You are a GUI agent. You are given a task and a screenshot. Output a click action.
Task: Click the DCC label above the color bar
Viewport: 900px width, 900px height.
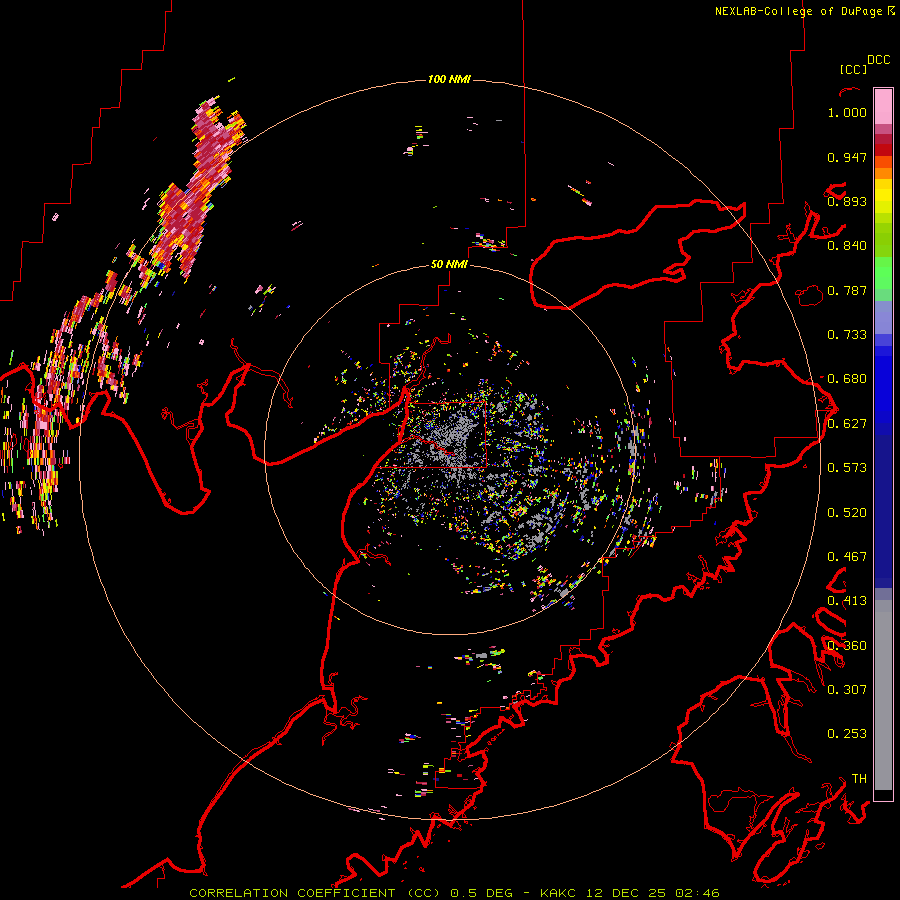(879, 60)
